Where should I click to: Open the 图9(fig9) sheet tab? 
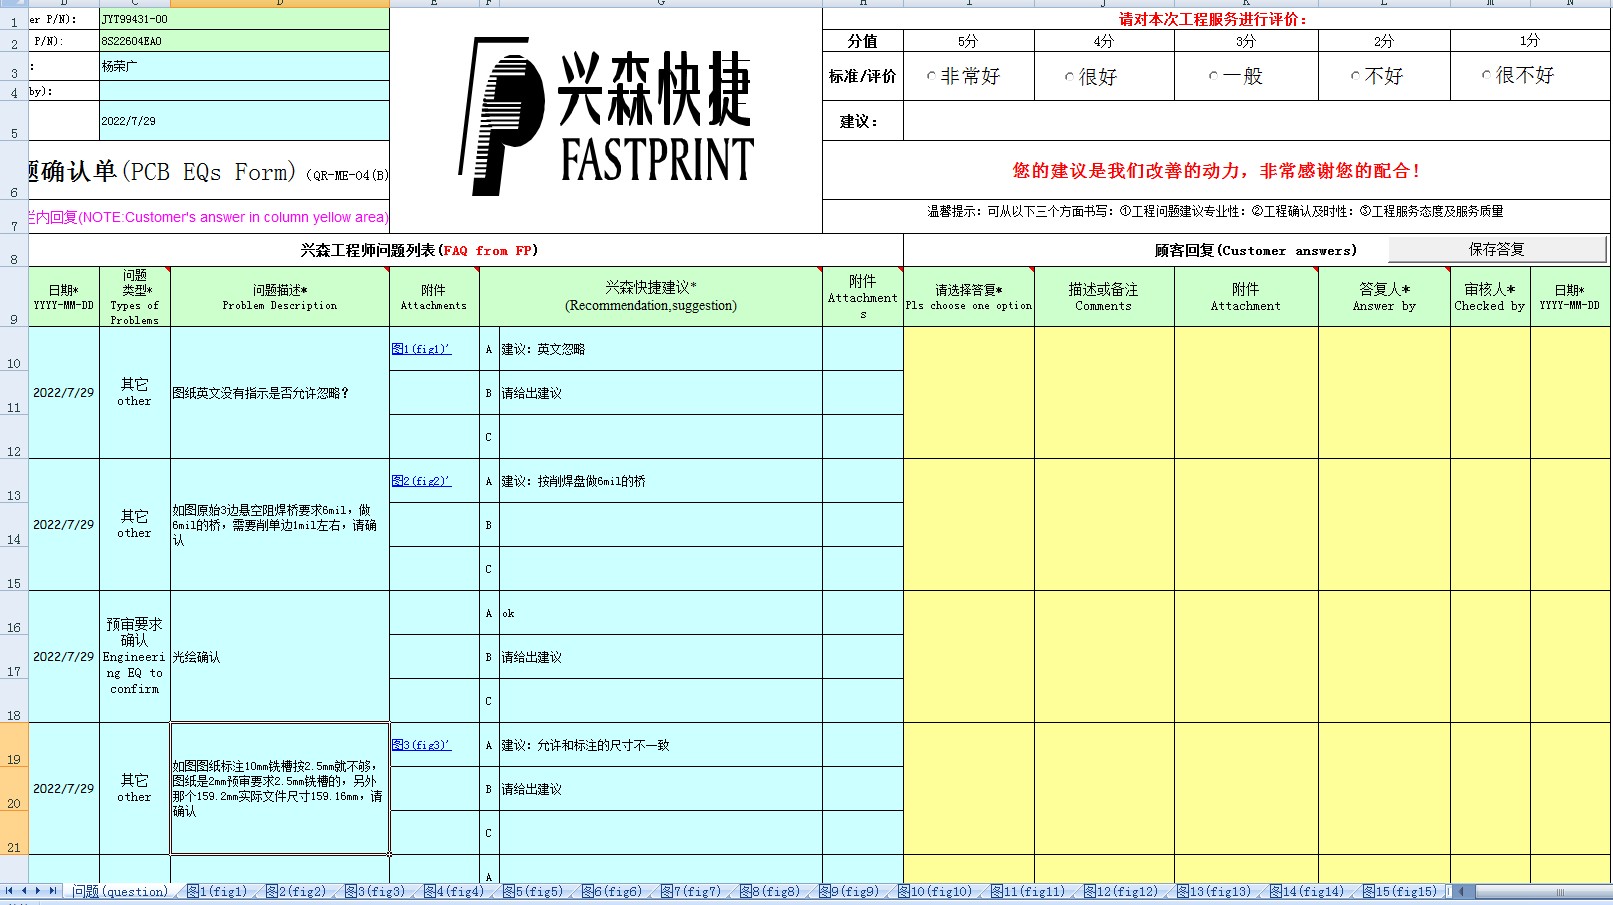pos(848,891)
